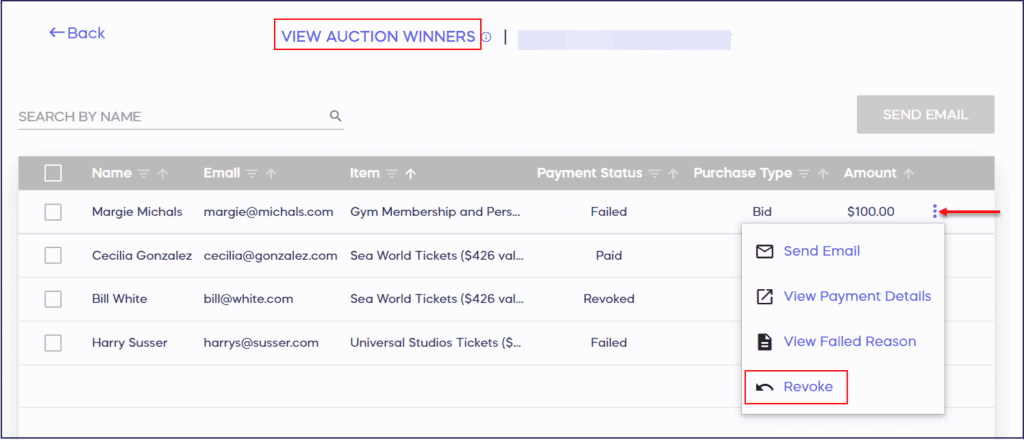Image resolution: width=1024 pixels, height=440 pixels.
Task: Open the Purchase Type filter dropdown
Action: pyautogui.click(x=803, y=173)
